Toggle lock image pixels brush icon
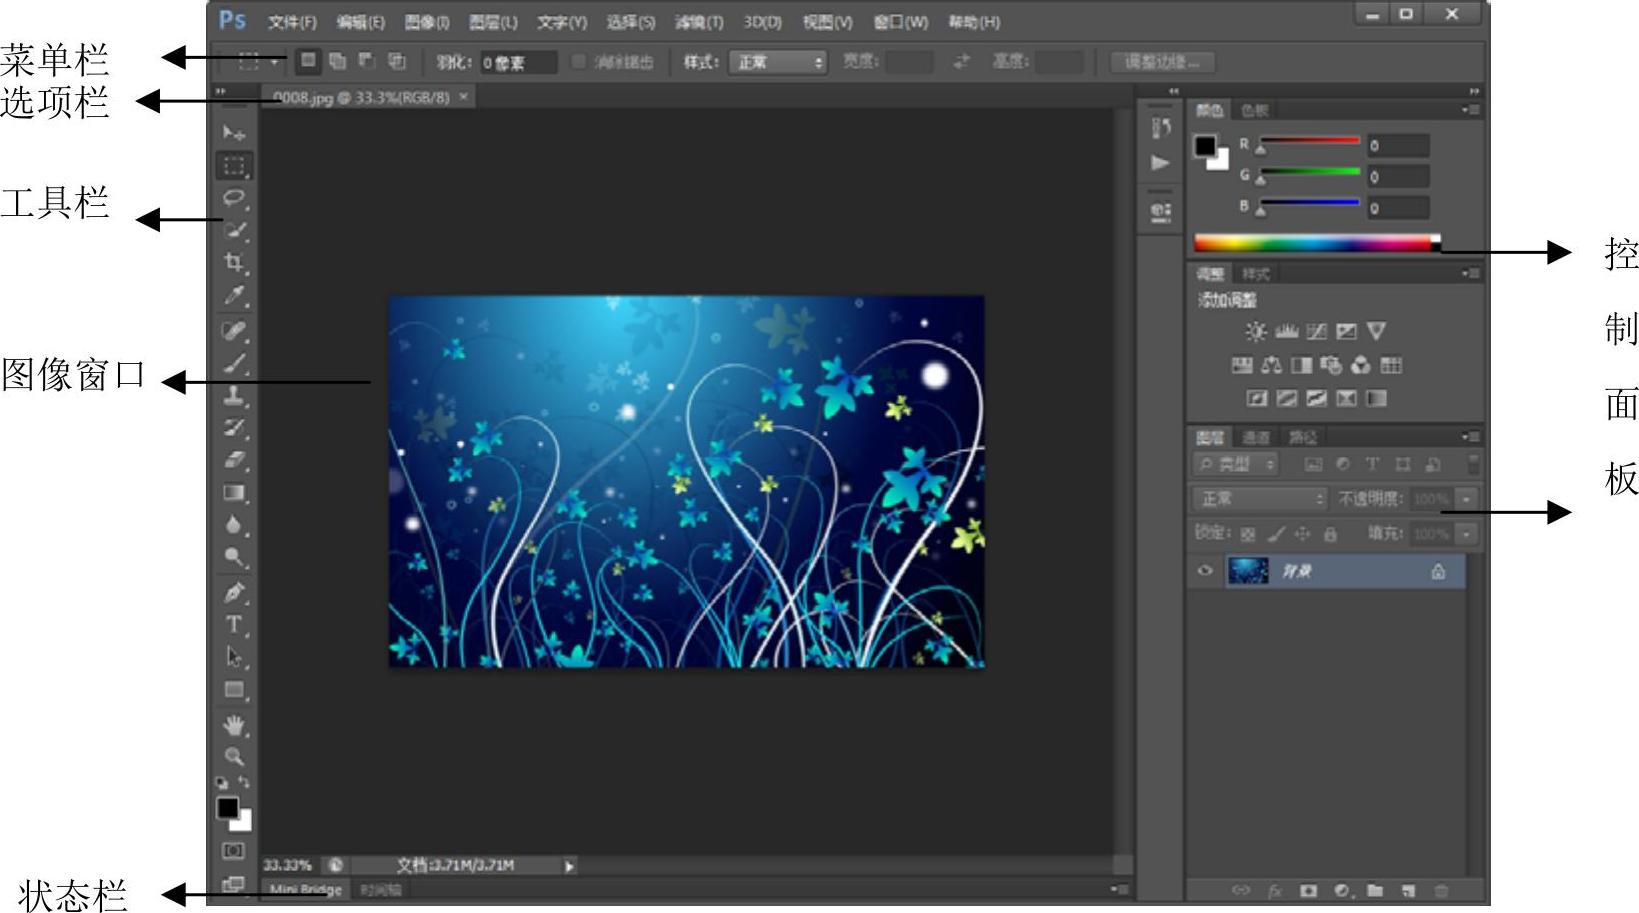Screen dimensions: 1639x913 point(1276,534)
